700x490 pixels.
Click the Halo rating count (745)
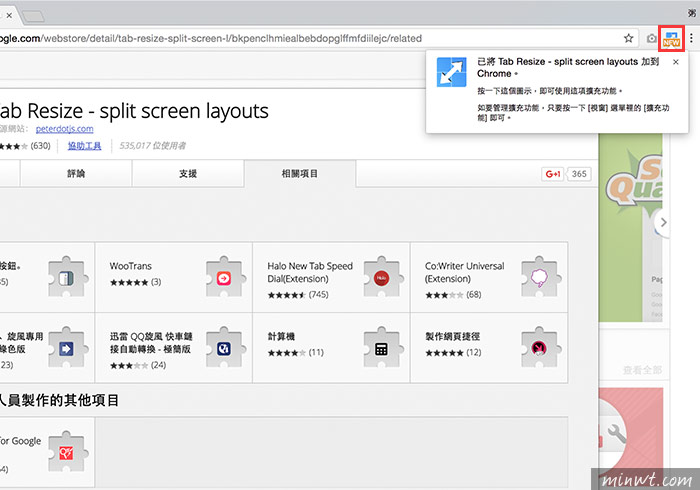click(x=318, y=295)
